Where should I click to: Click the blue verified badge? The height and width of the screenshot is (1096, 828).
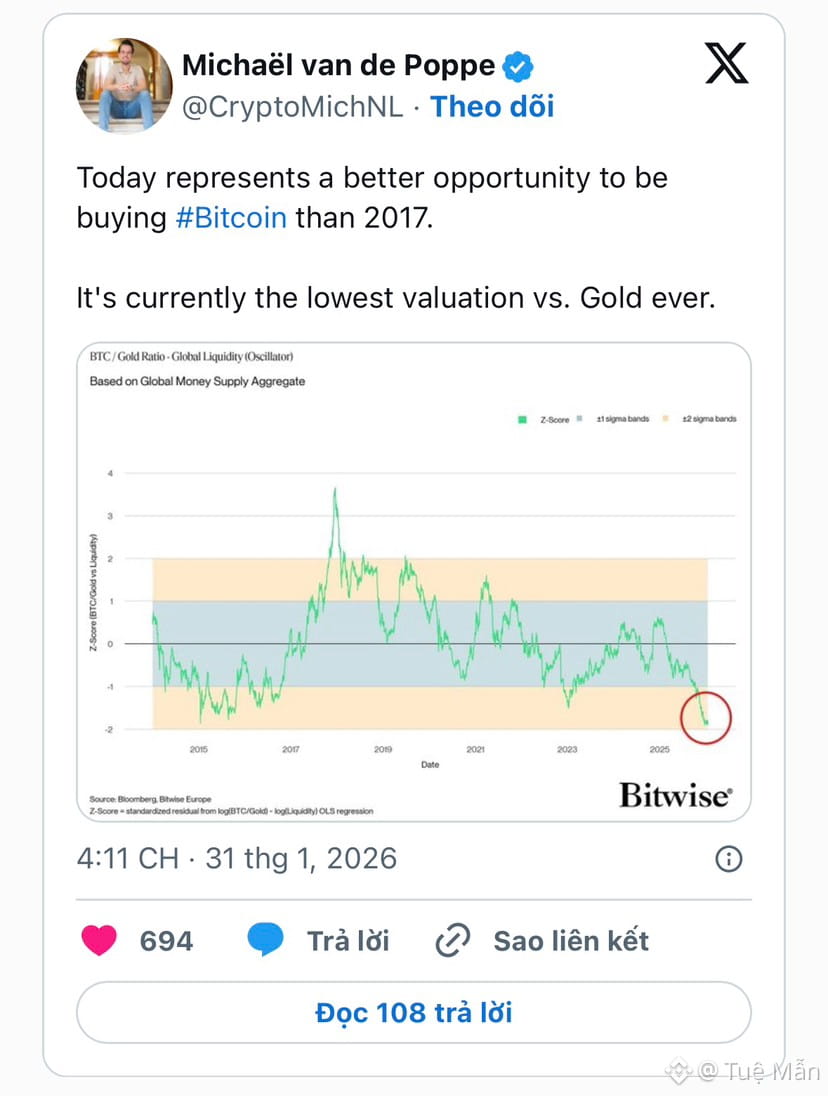(x=517, y=67)
